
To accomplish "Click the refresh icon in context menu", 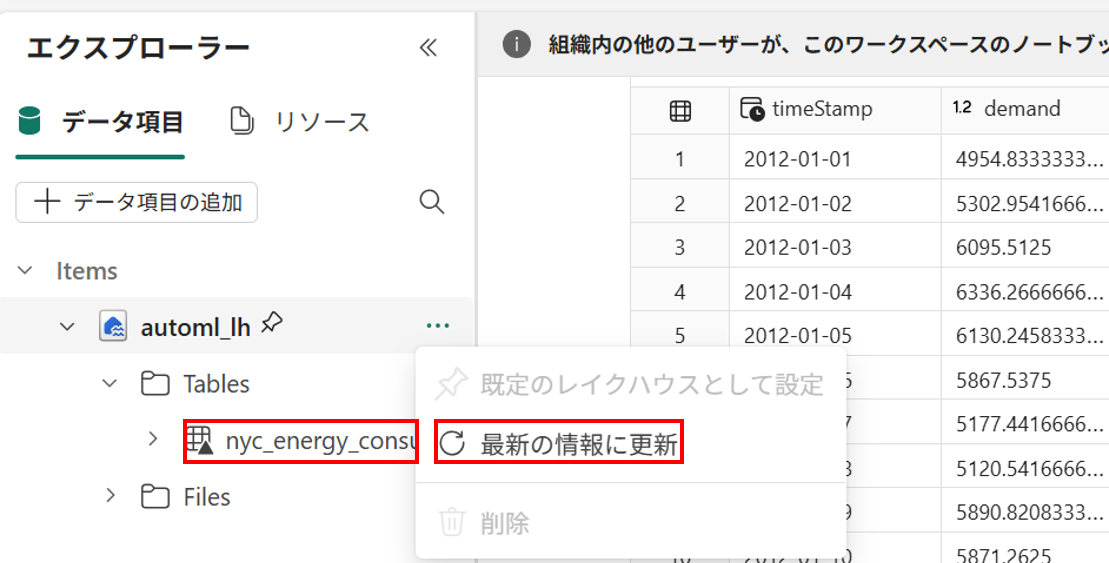I will click(452, 445).
